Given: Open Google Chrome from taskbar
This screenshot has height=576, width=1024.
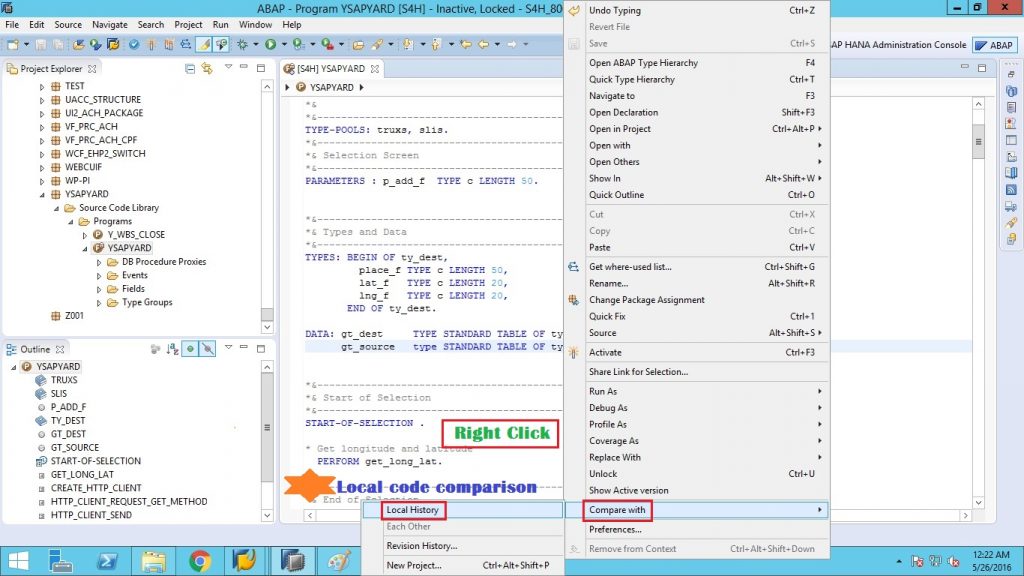Looking at the screenshot, I should click(200, 561).
